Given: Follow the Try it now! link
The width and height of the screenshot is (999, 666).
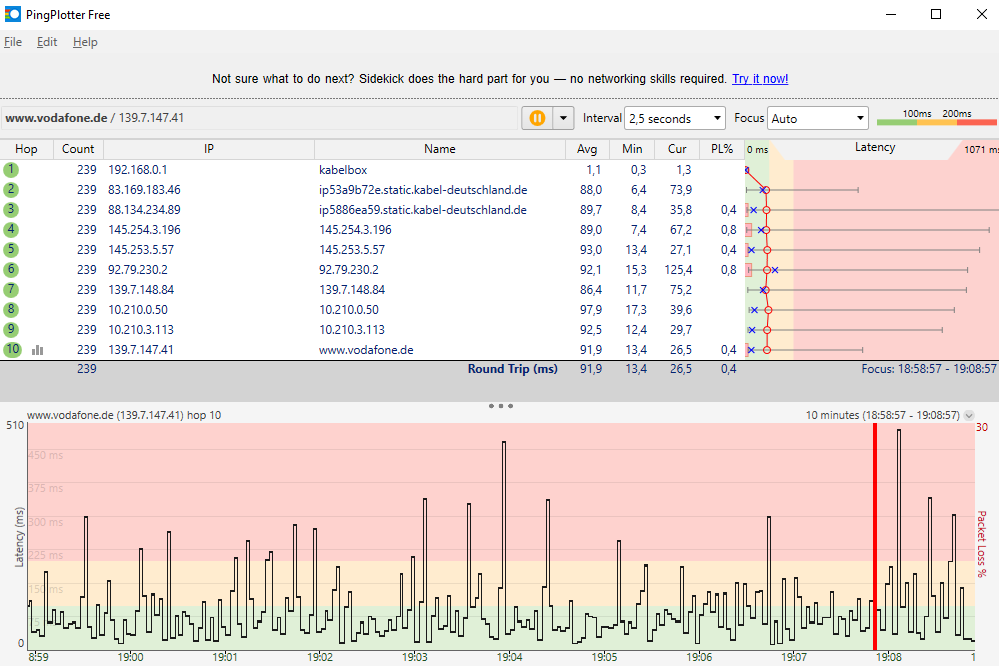Looking at the screenshot, I should [760, 79].
